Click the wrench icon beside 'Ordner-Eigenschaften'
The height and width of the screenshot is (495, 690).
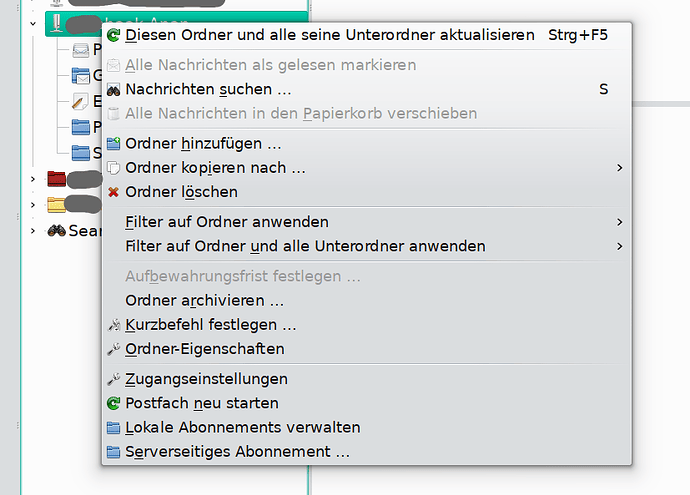(113, 349)
